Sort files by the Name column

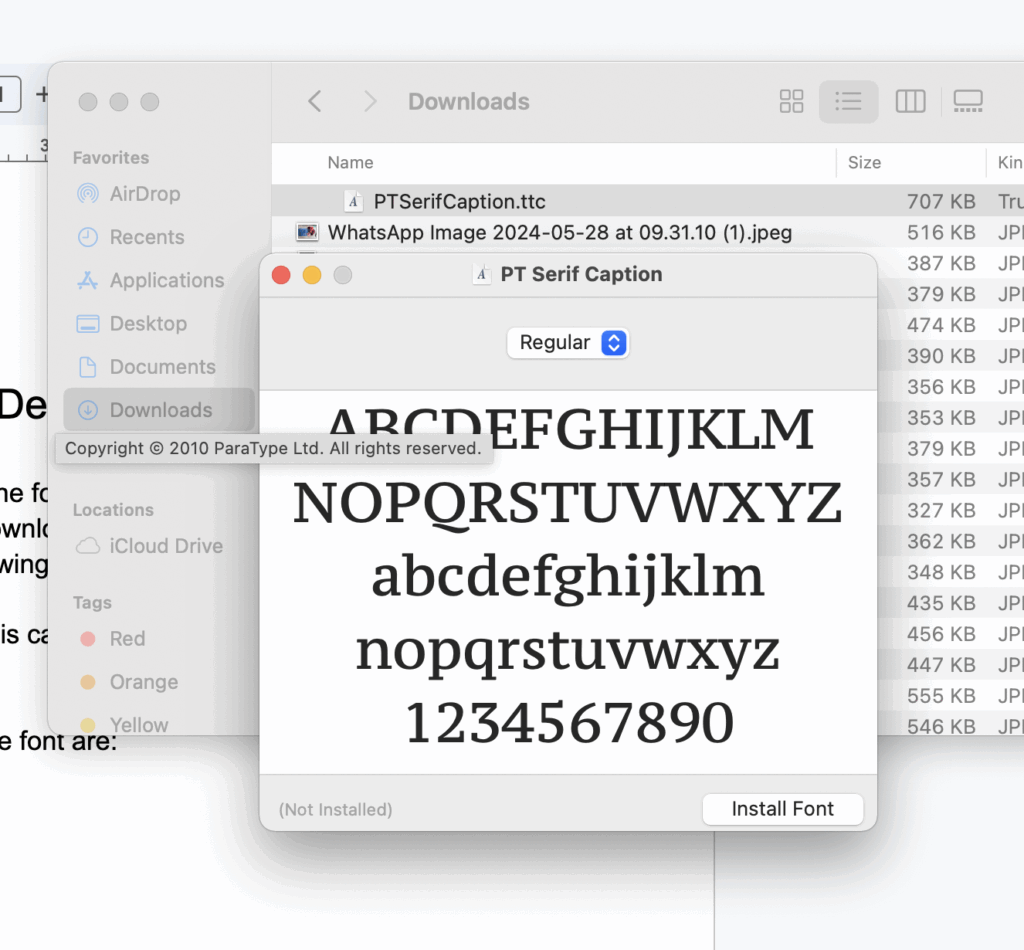click(x=351, y=162)
